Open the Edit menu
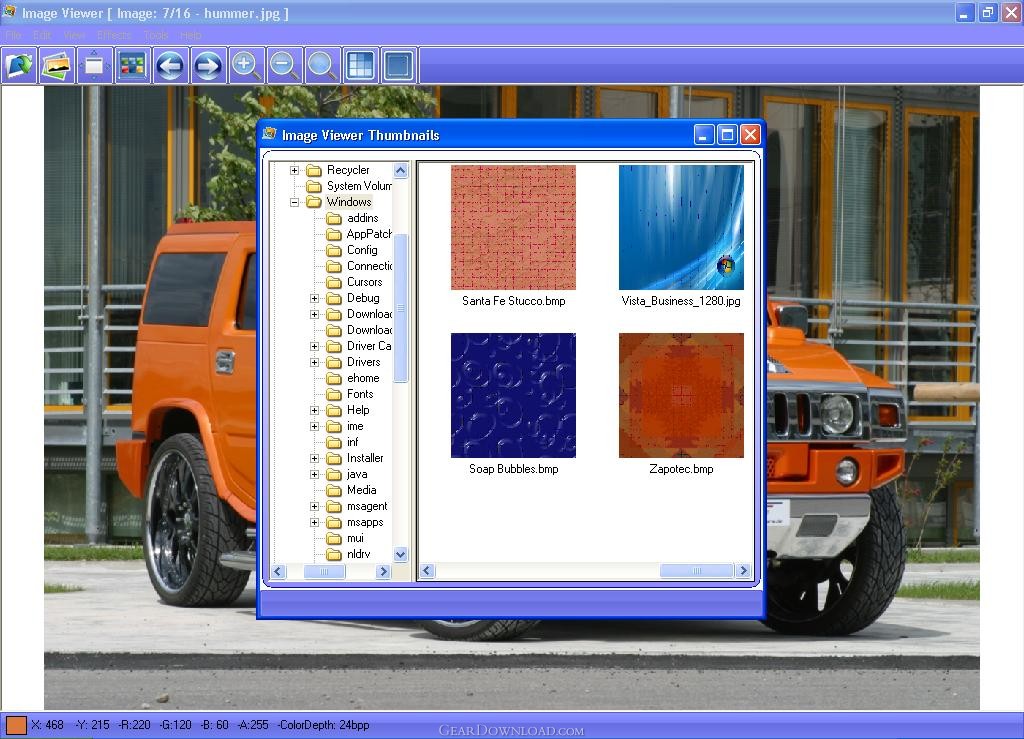Screen dimensions: 1024x739 pyautogui.click(x=42, y=35)
